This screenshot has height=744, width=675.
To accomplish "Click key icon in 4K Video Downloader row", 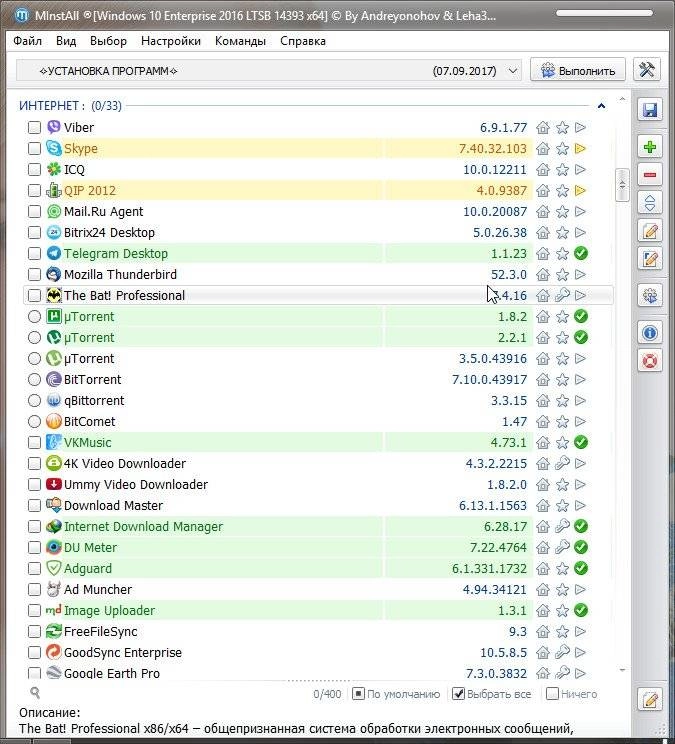I will 562,463.
